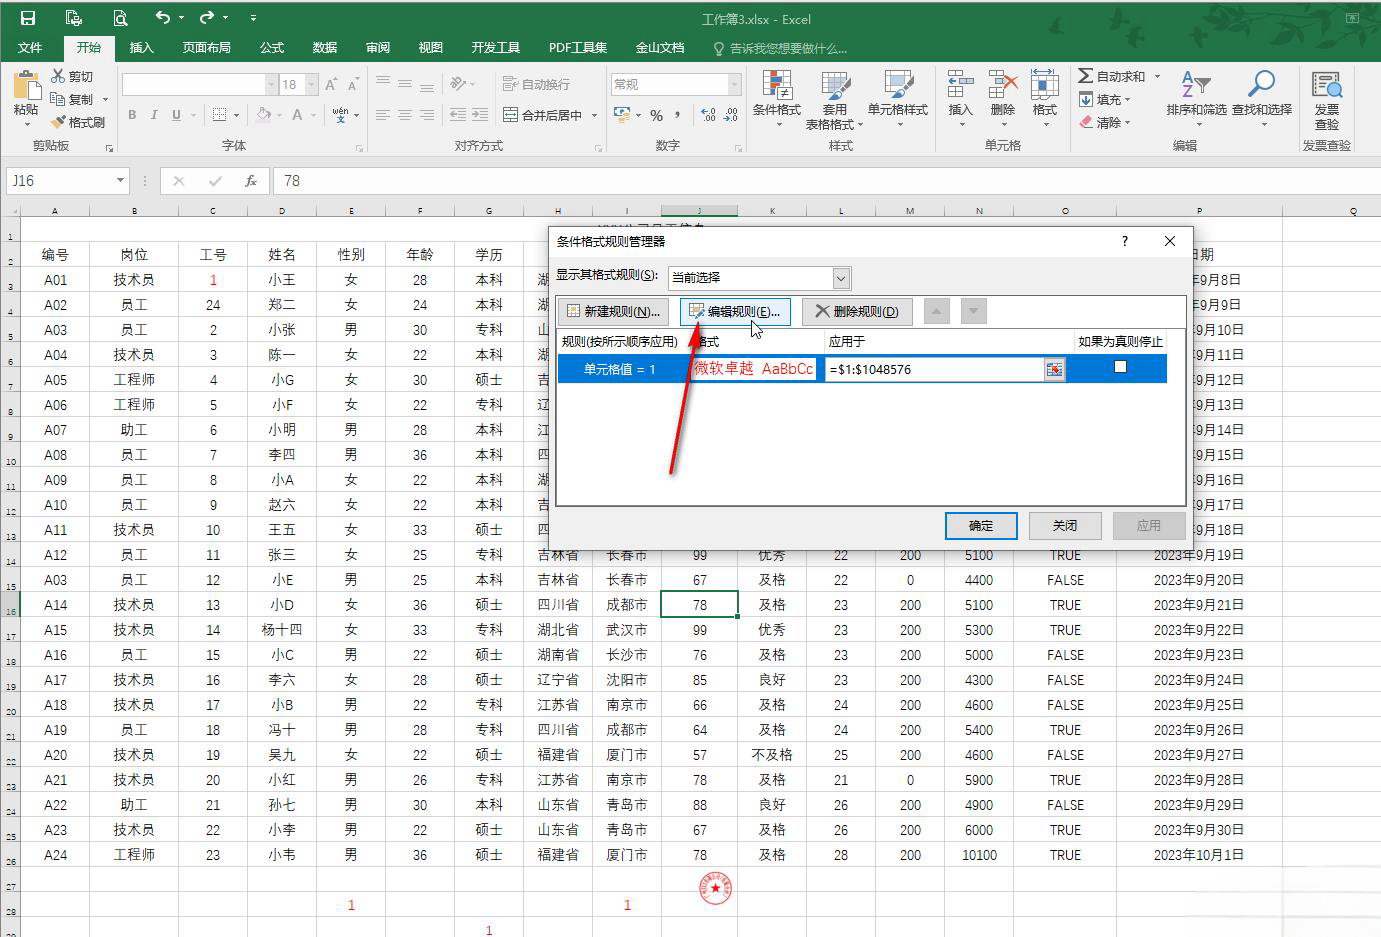Viewport: 1381px width, 937px height.
Task: Switch to the Insert (插入) tab
Action: point(142,47)
